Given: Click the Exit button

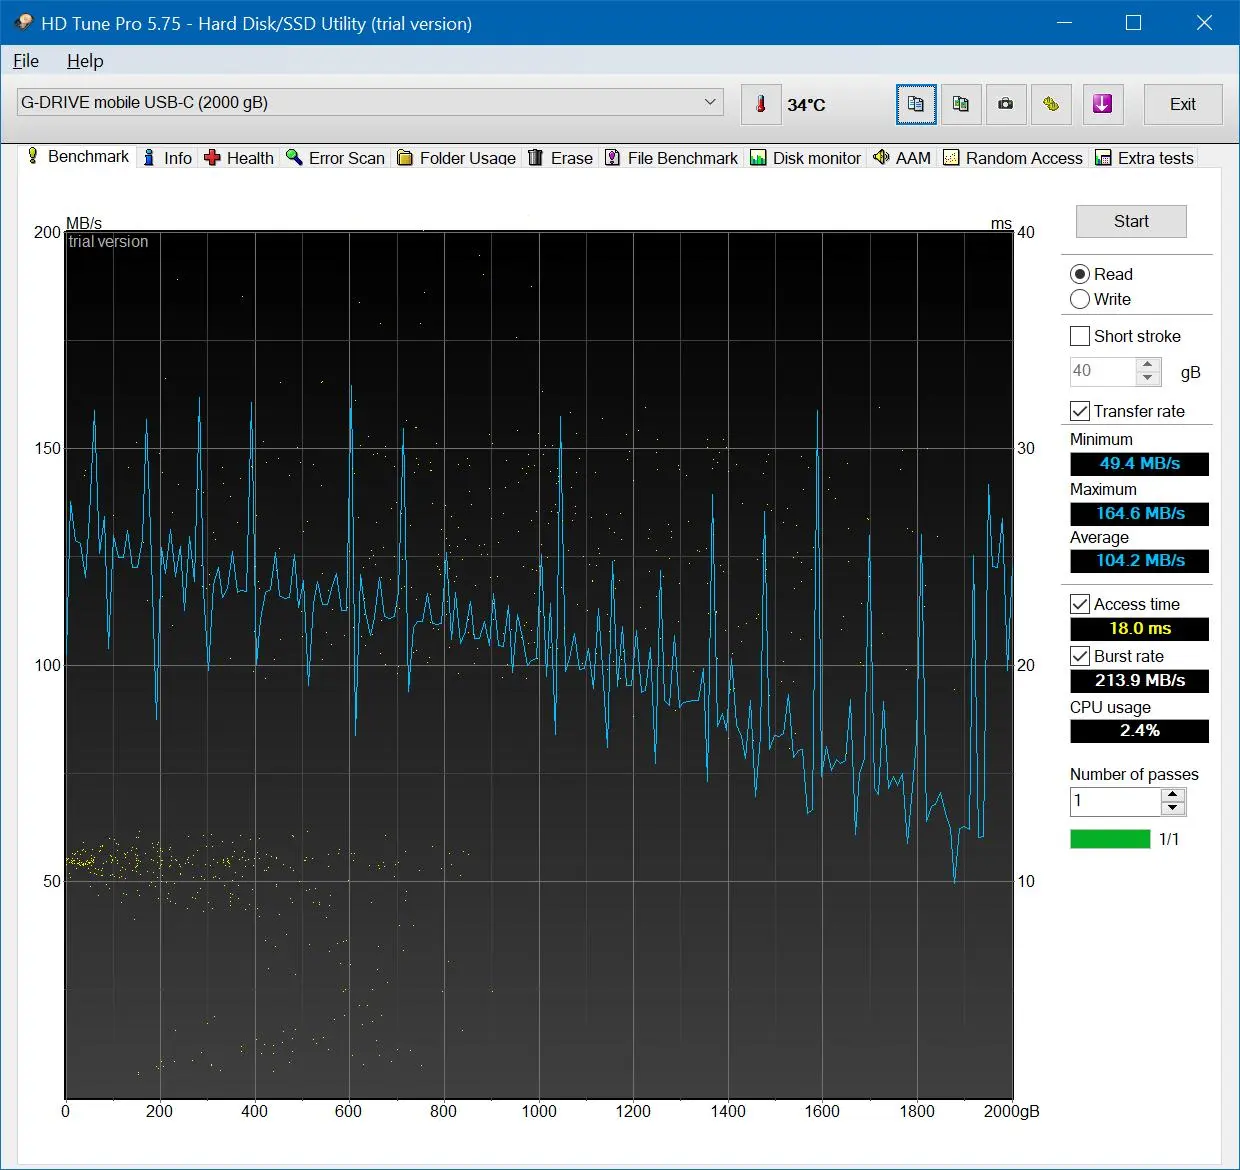Looking at the screenshot, I should (1183, 104).
